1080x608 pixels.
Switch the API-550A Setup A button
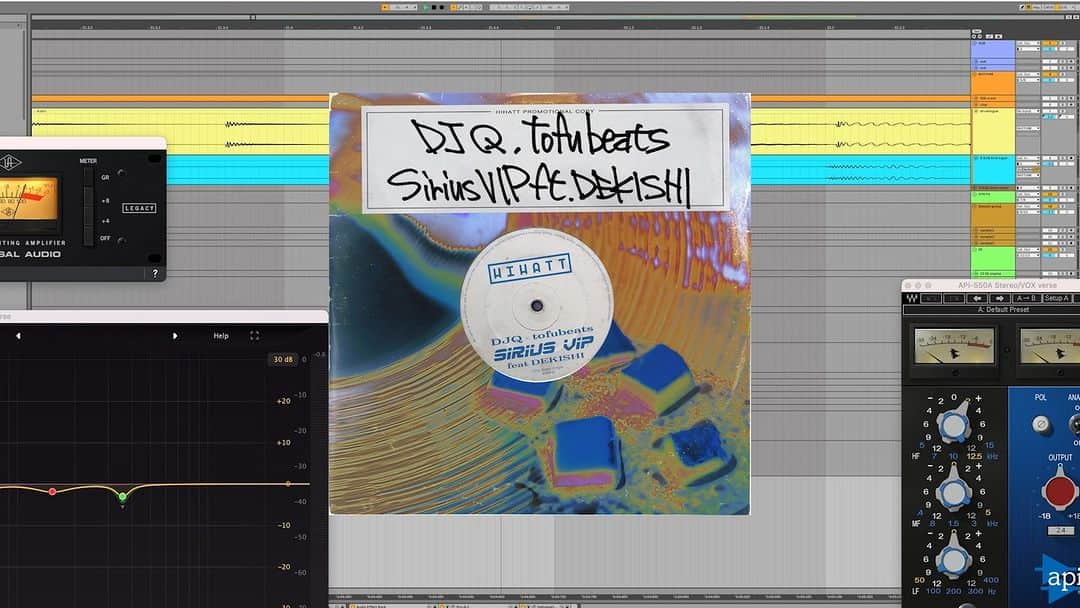click(x=1057, y=298)
